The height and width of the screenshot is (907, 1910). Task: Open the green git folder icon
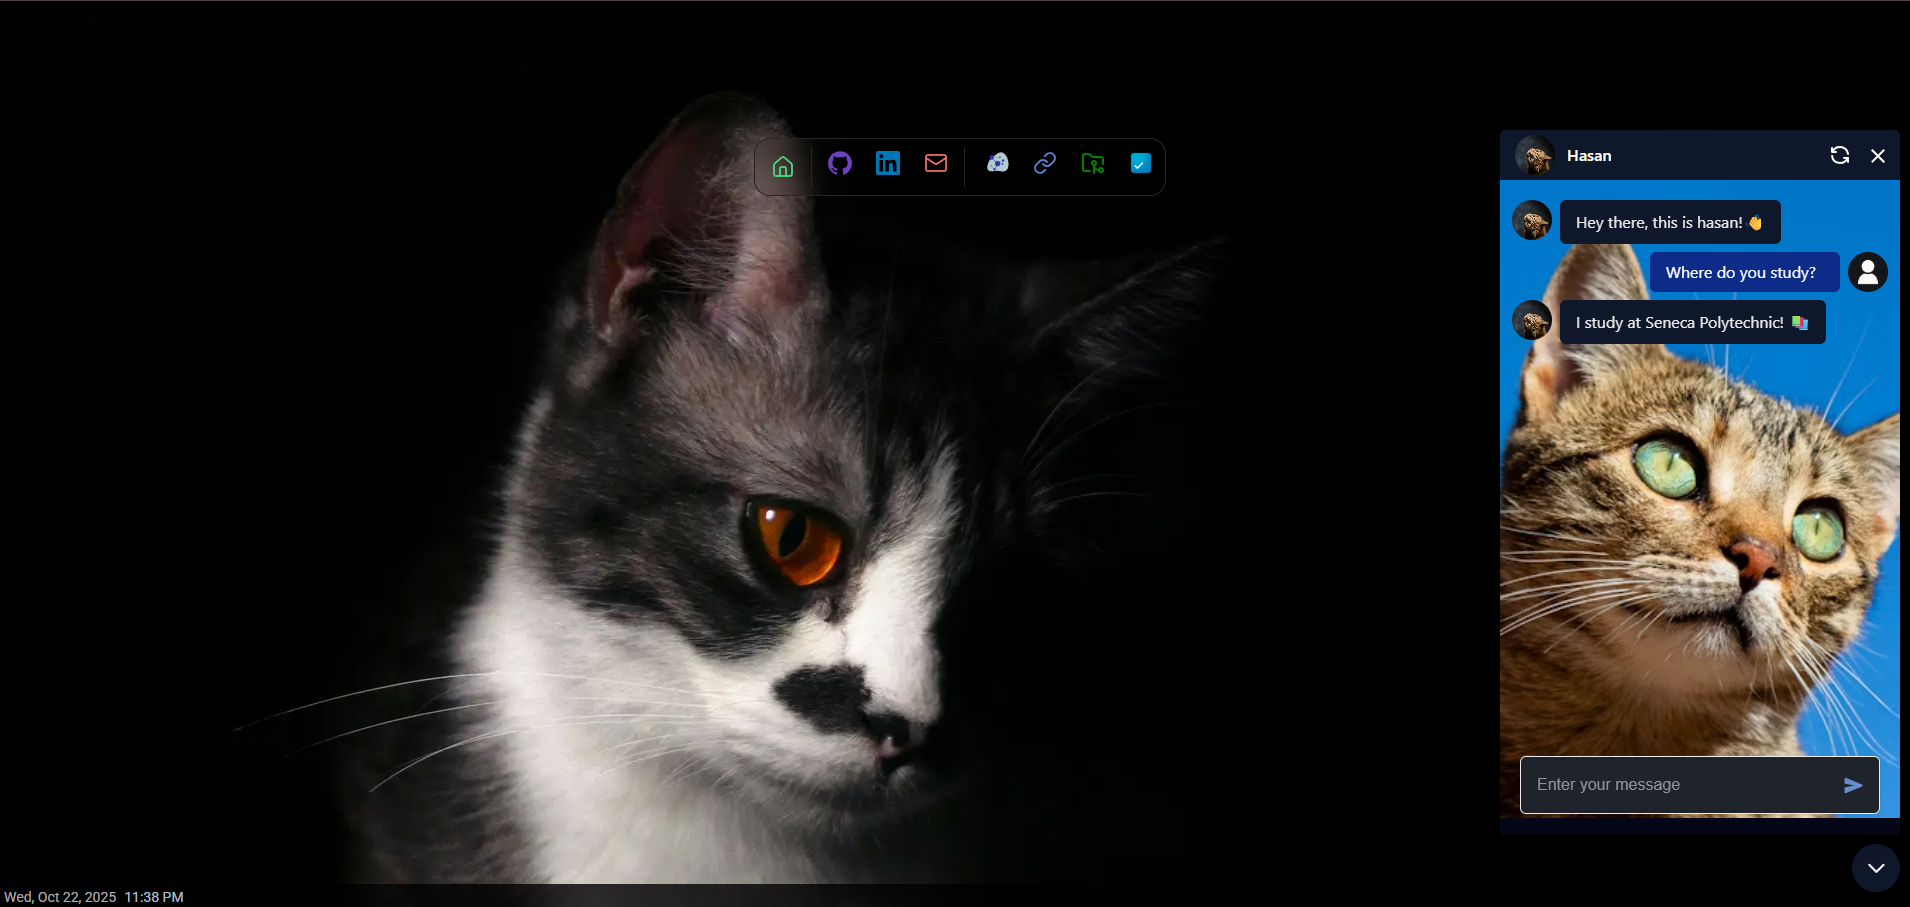coord(1093,164)
